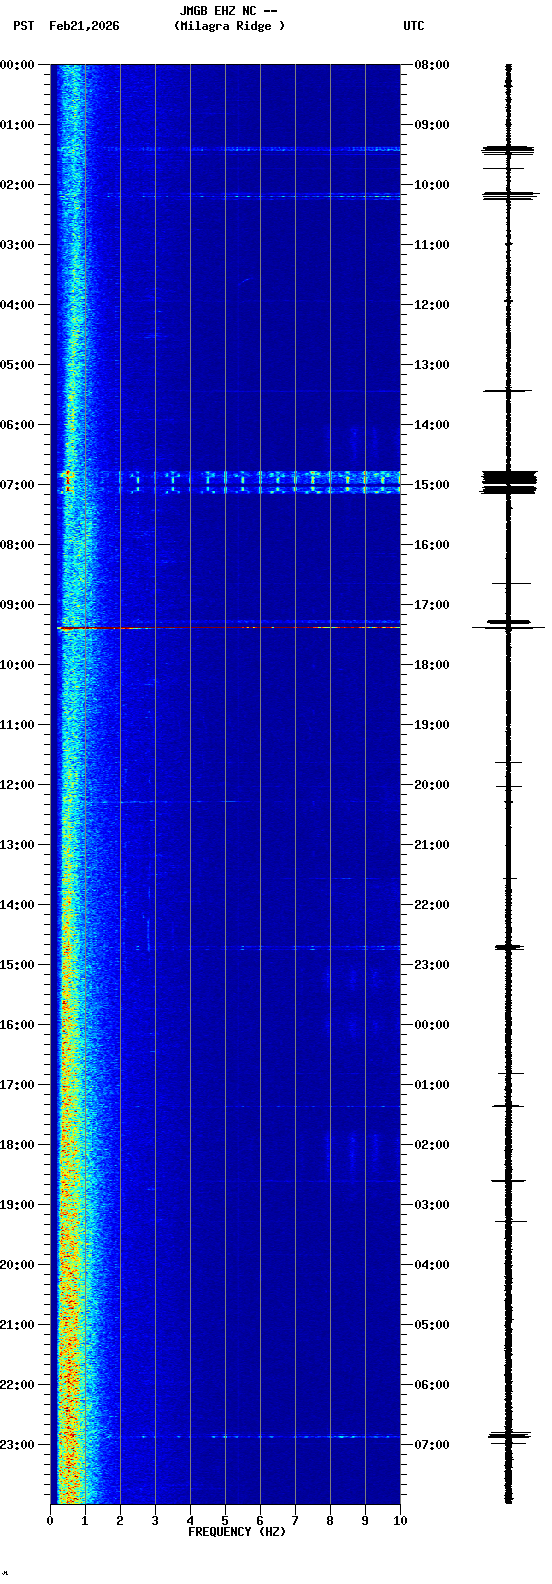Click the 03:00 PST time label
Image resolution: width=552 pixels, height=1584 pixels.
18,245
